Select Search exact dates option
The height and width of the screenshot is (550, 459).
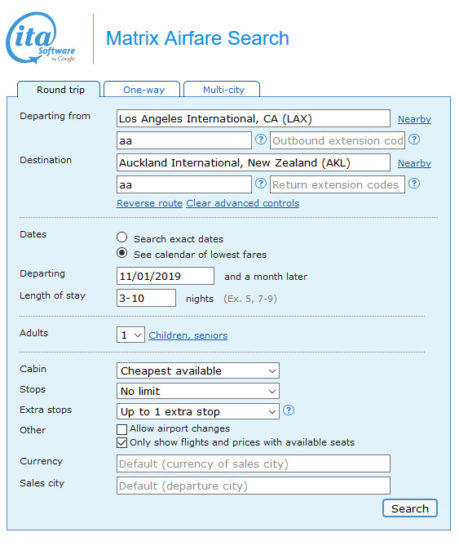(x=122, y=238)
